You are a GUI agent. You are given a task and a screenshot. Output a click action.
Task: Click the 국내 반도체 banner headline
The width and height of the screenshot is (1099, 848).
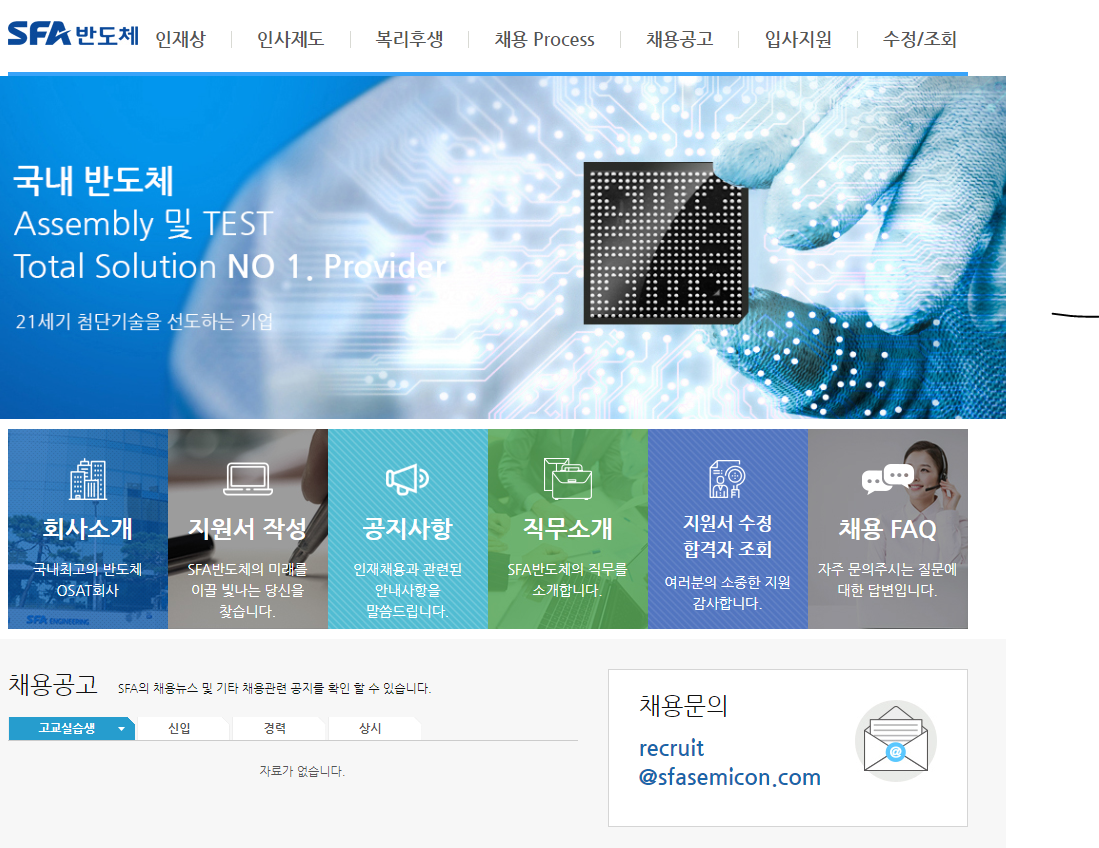93,181
